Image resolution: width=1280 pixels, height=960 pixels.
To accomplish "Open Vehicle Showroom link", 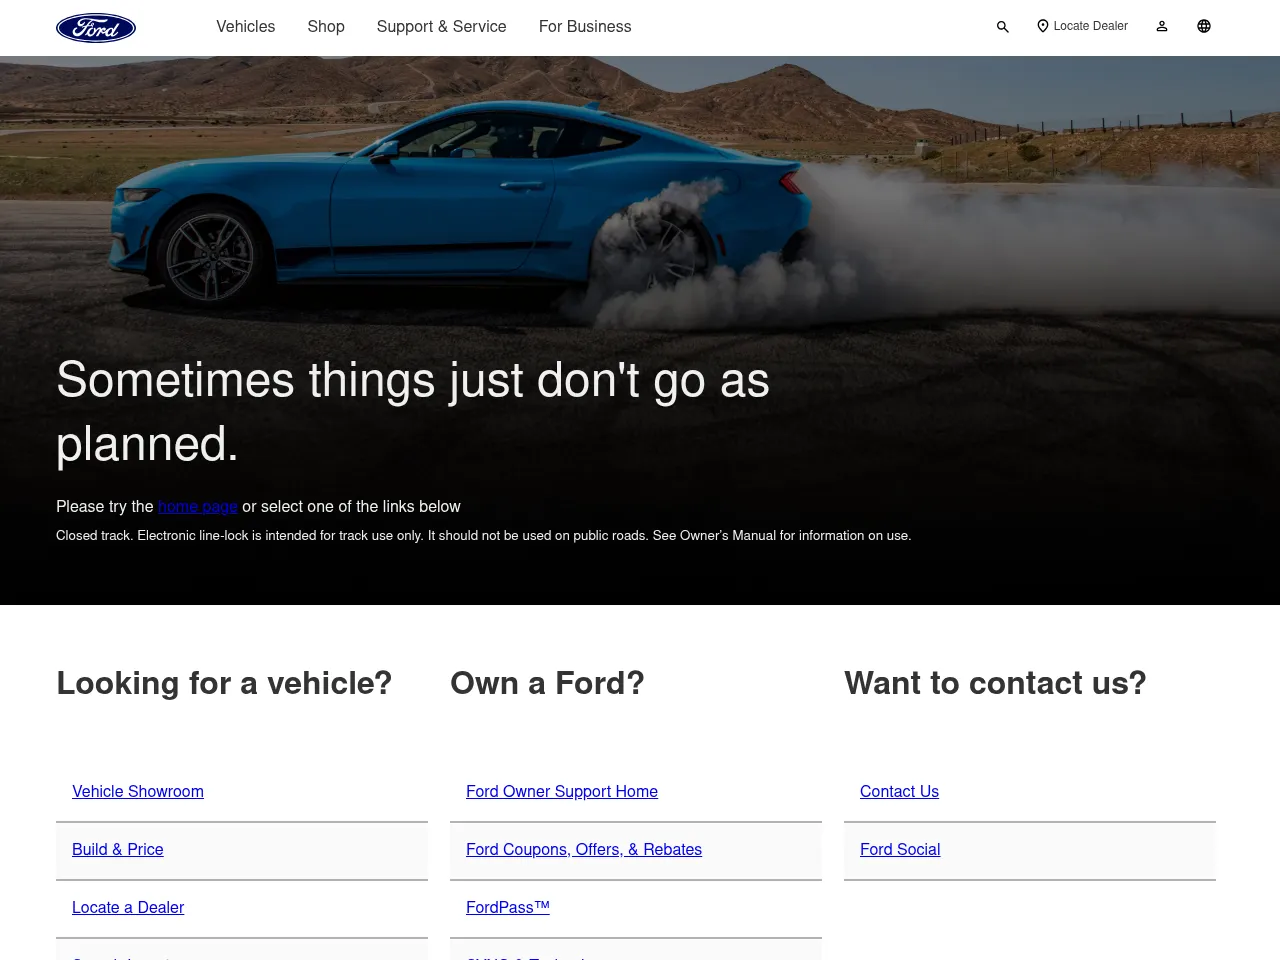I will pyautogui.click(x=138, y=792).
